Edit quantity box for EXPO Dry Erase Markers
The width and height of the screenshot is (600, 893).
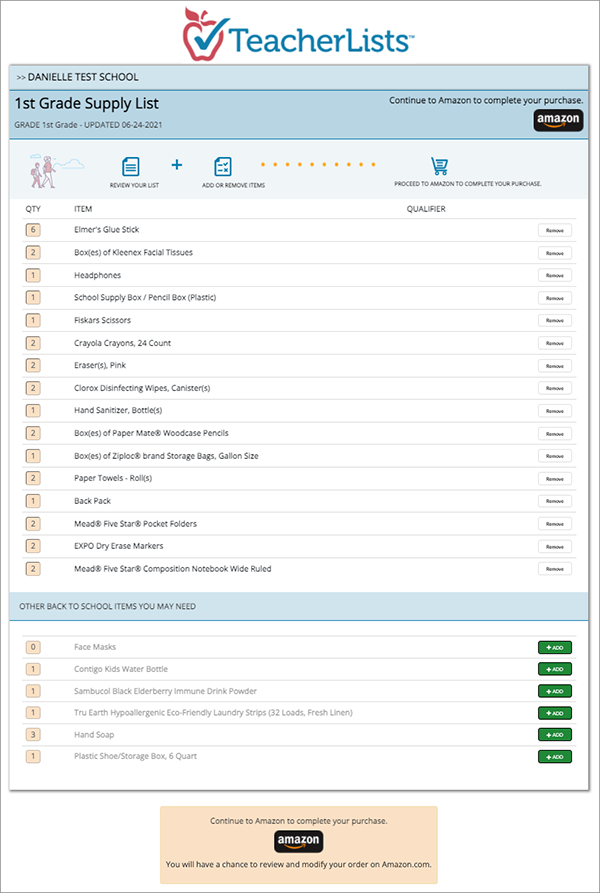click(x=33, y=546)
